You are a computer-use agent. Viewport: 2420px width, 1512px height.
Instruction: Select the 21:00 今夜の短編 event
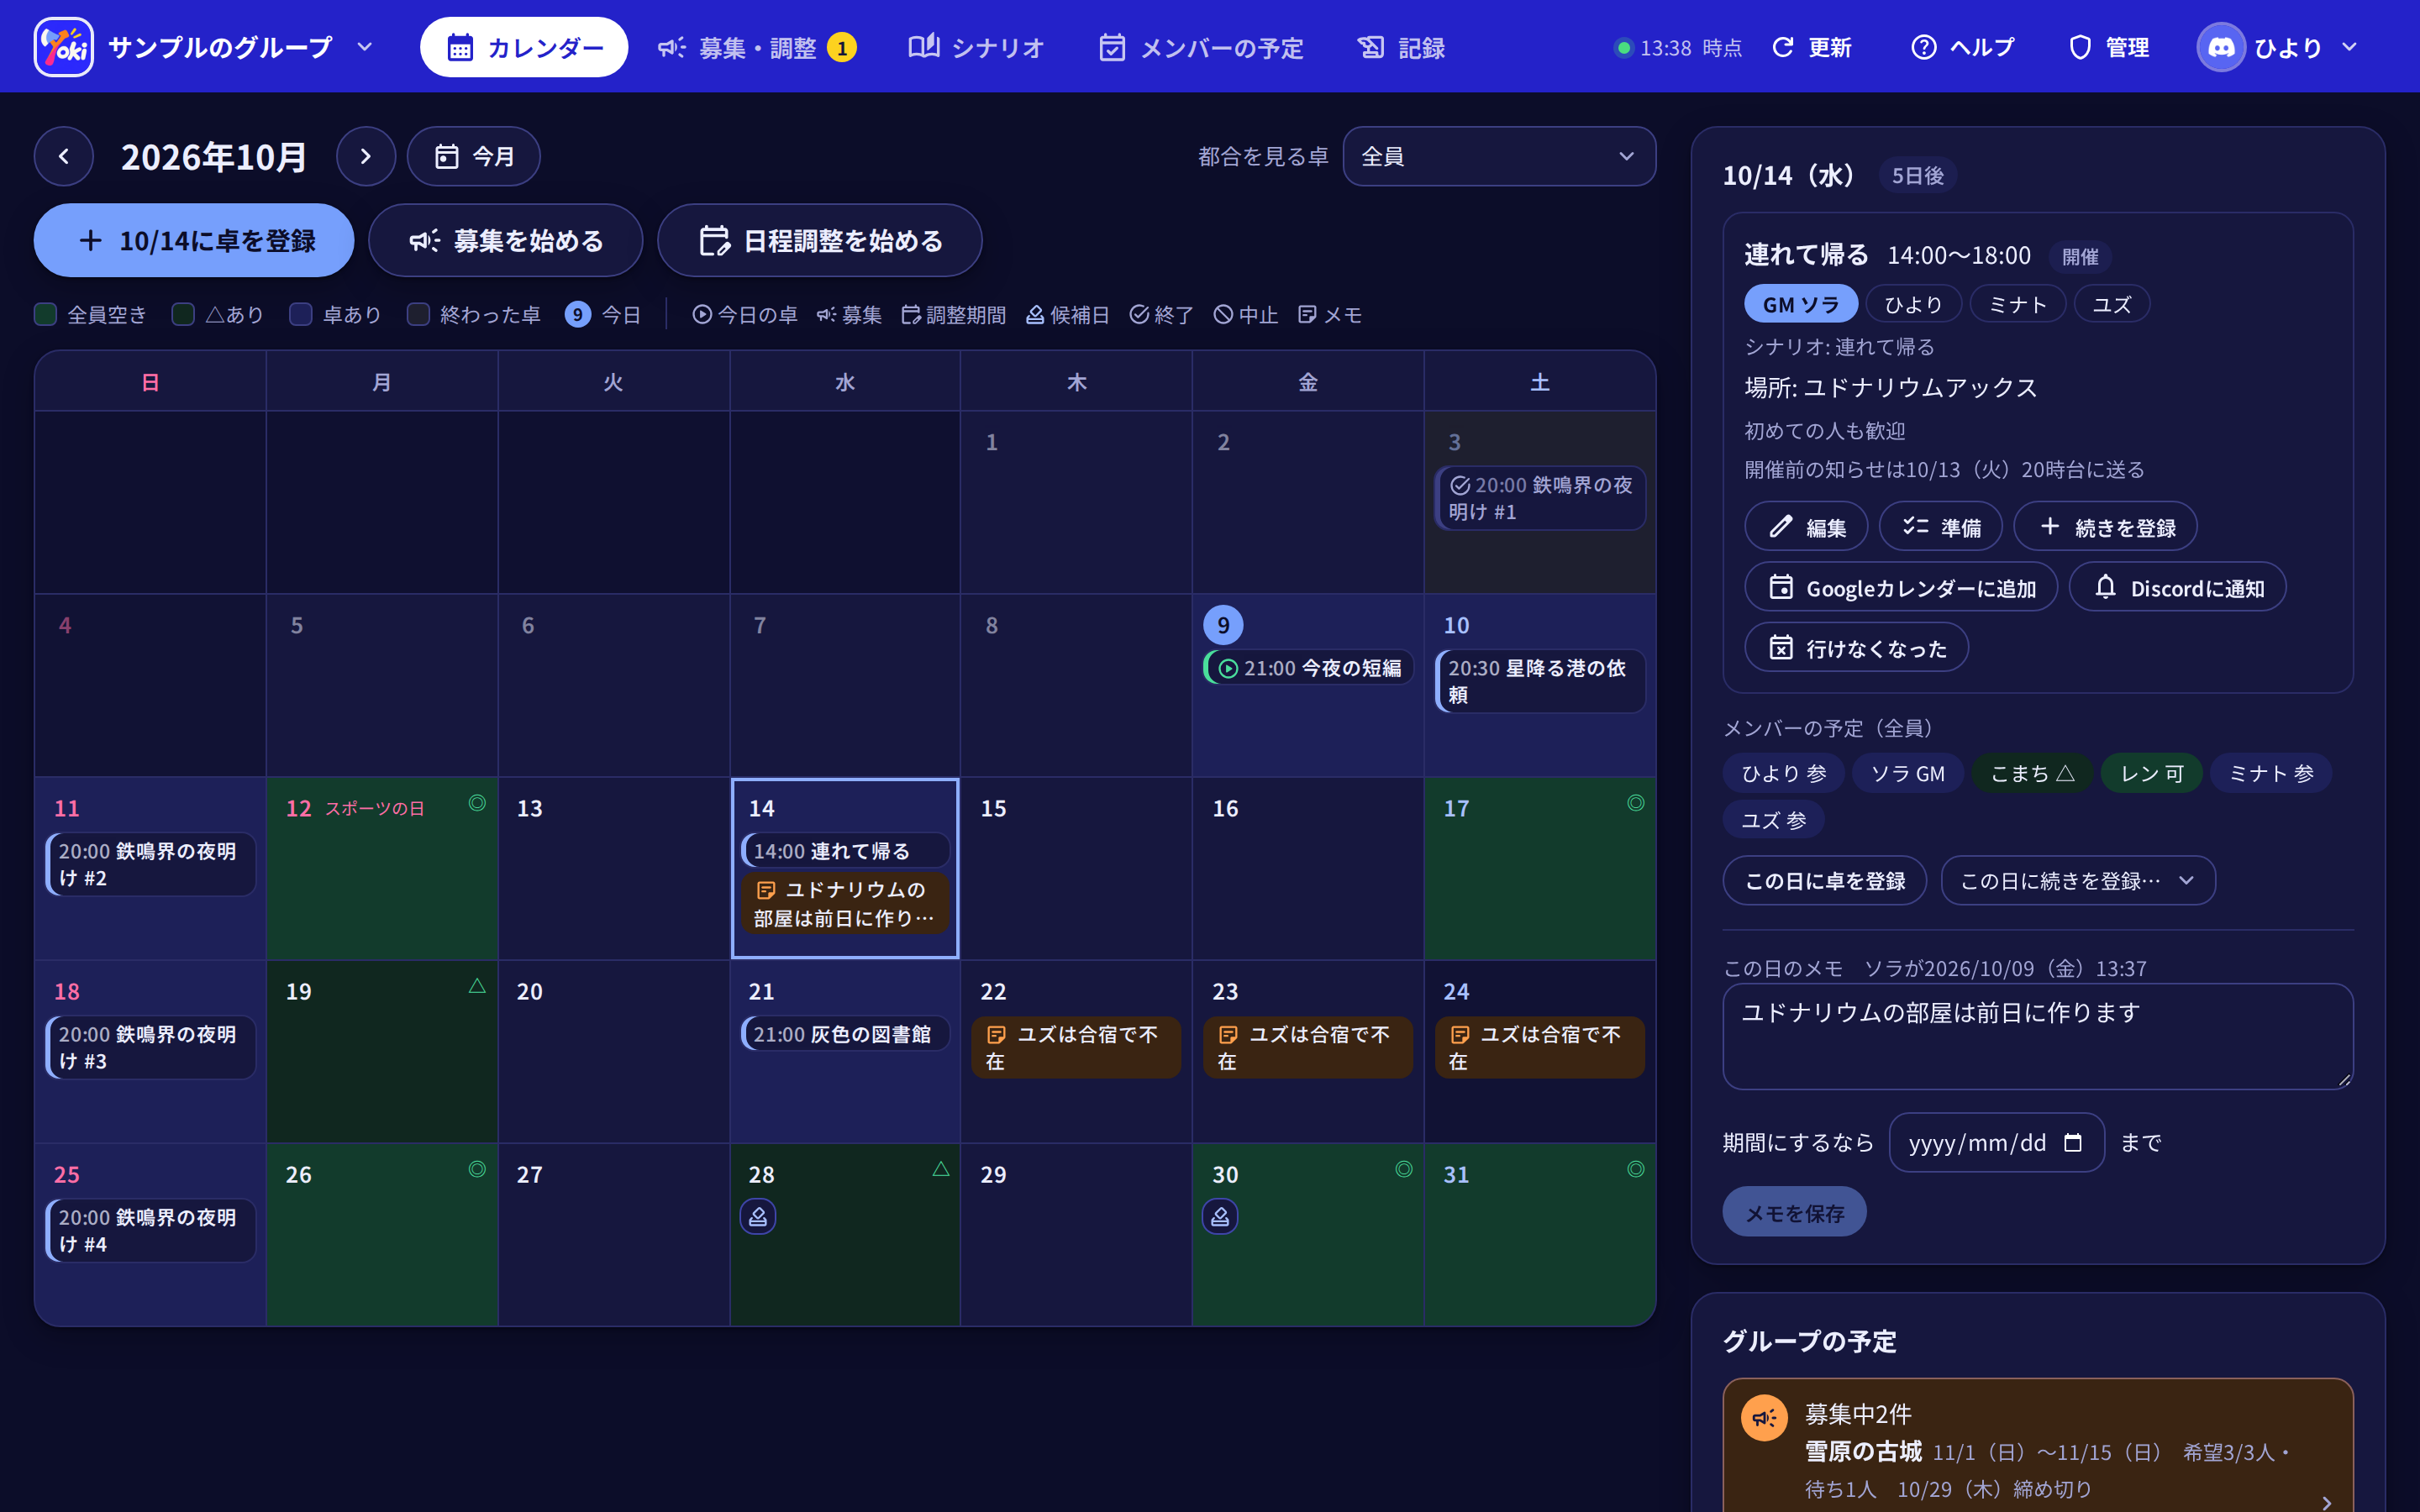click(x=1308, y=668)
